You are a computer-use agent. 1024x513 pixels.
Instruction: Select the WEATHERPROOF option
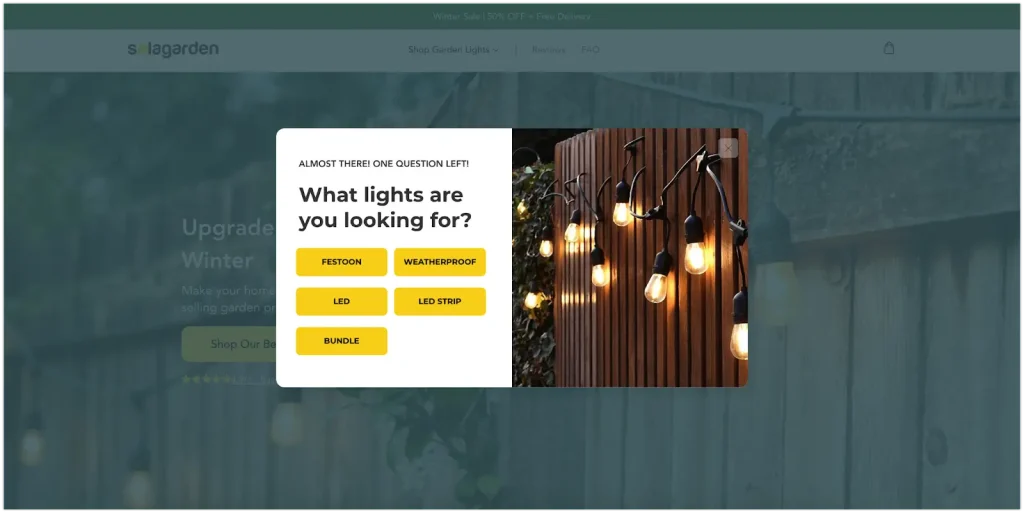click(440, 262)
